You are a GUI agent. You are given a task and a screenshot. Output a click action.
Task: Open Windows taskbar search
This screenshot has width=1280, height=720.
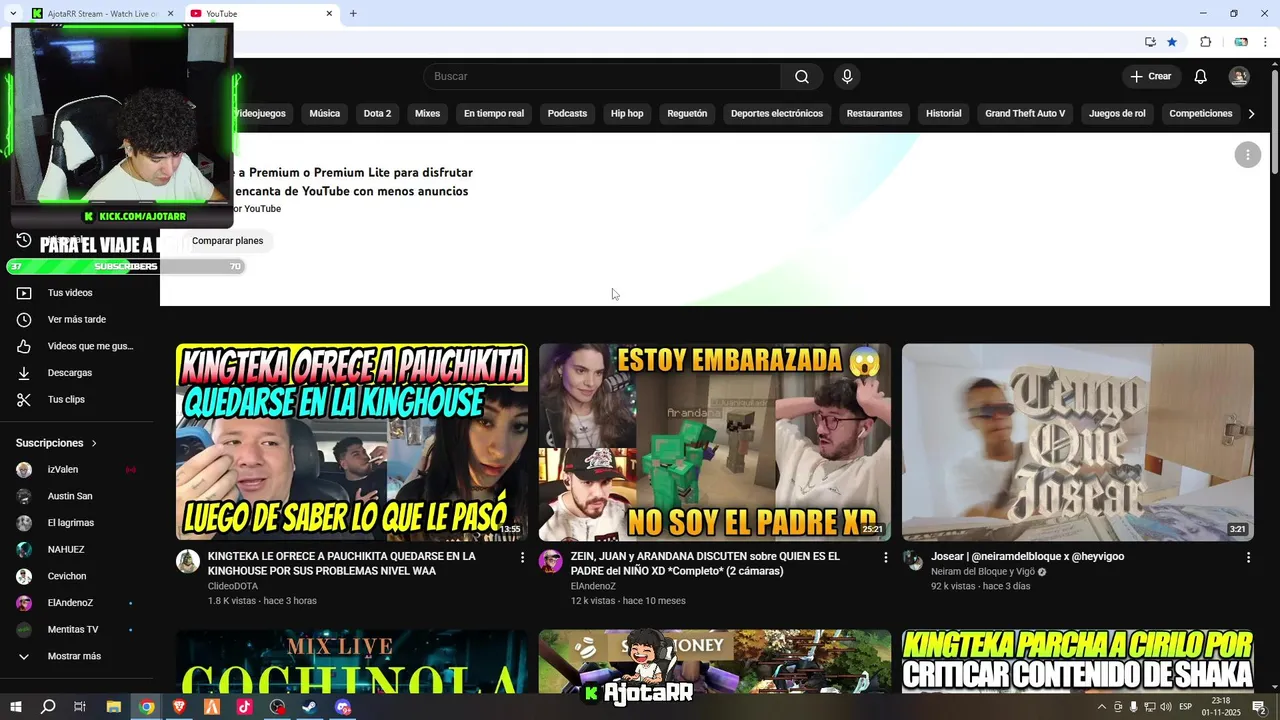pyautogui.click(x=48, y=707)
